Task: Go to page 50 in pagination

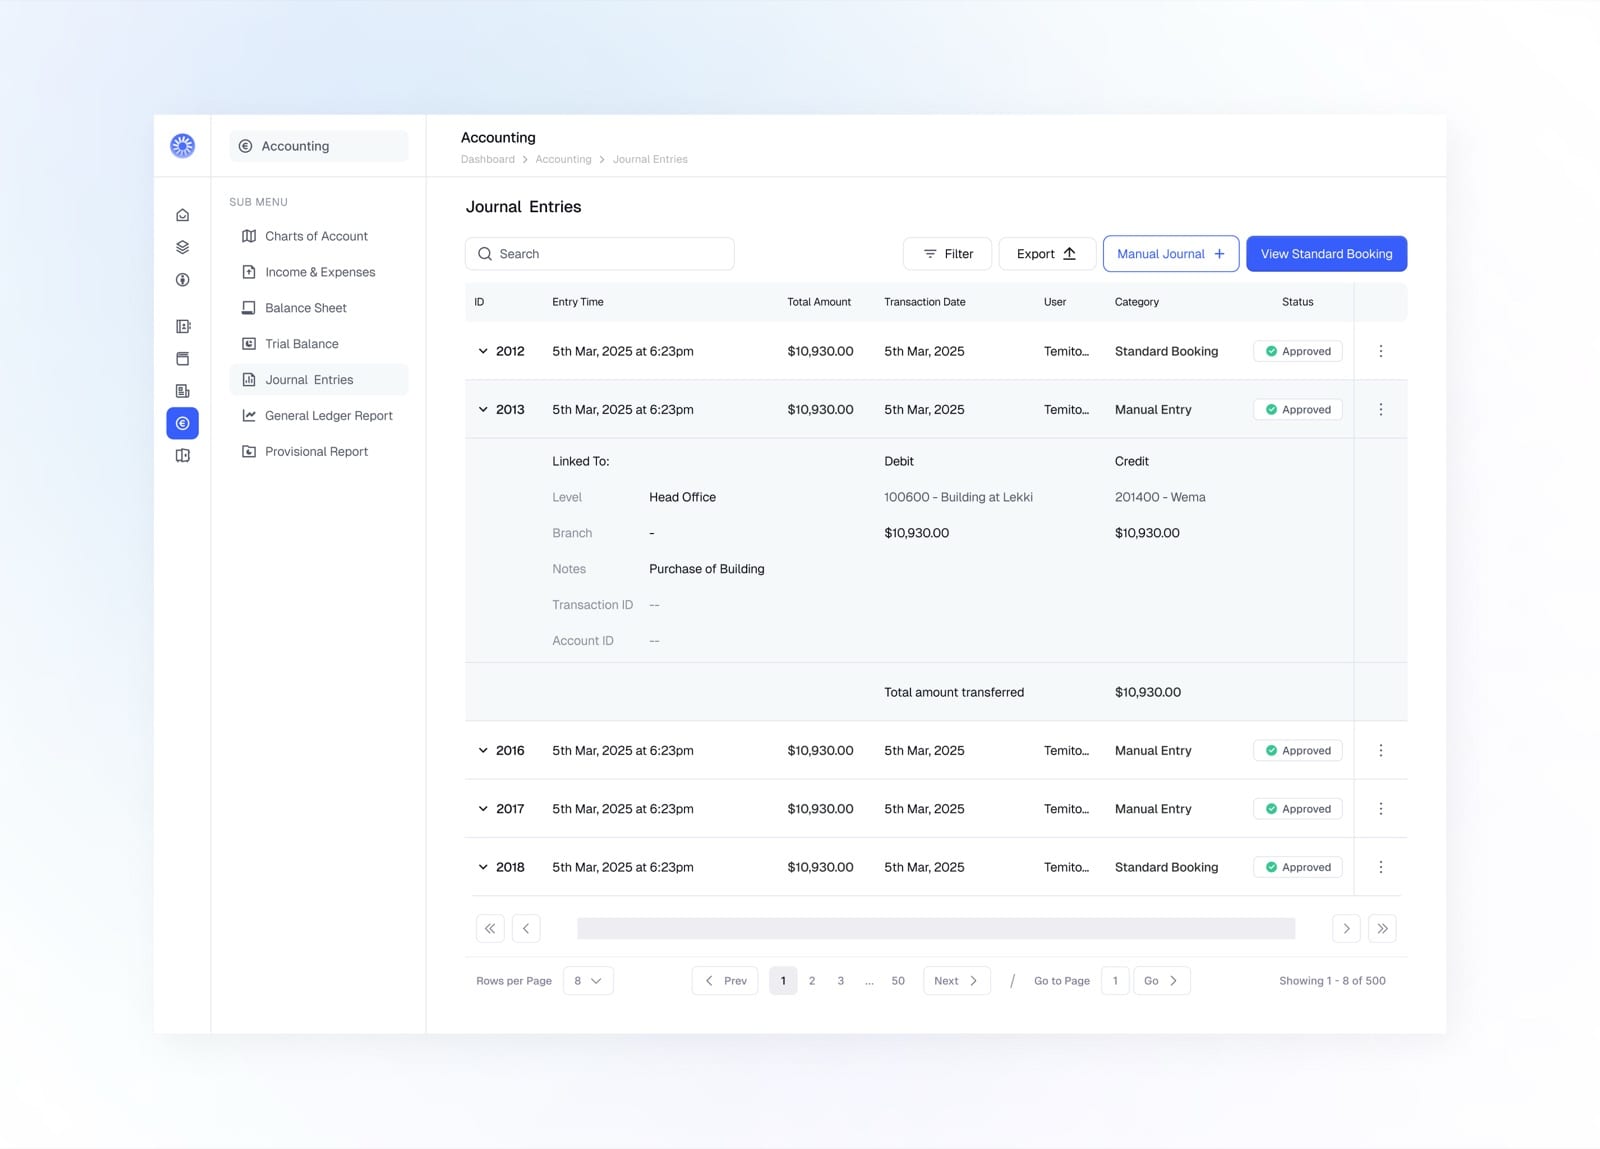Action: (898, 981)
